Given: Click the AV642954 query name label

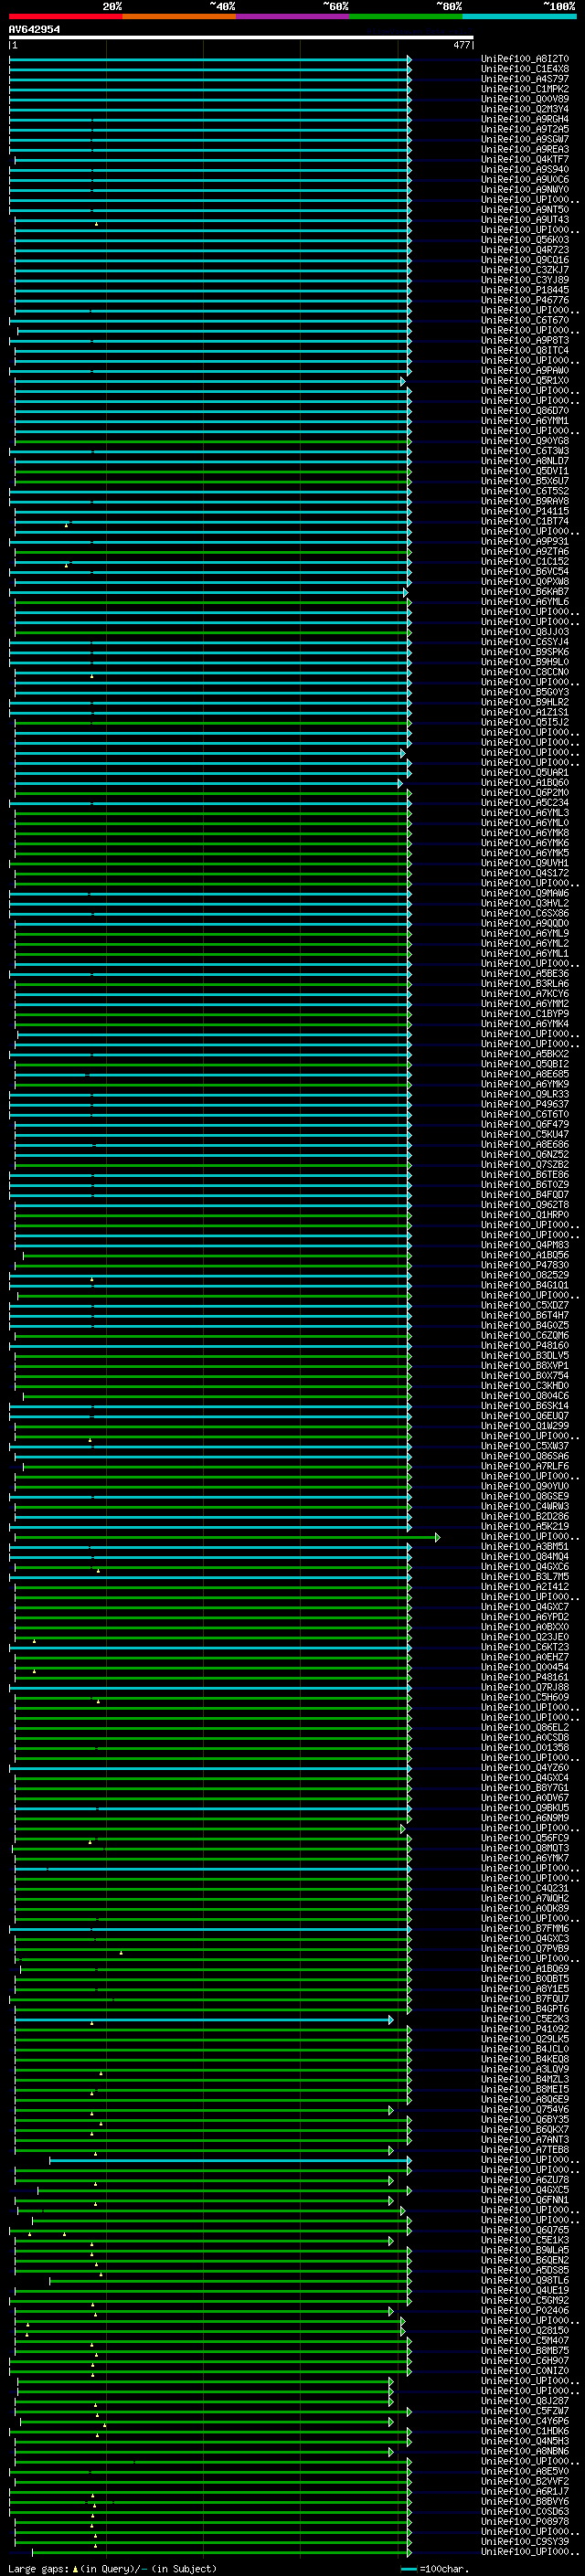Looking at the screenshot, I should [x=34, y=30].
